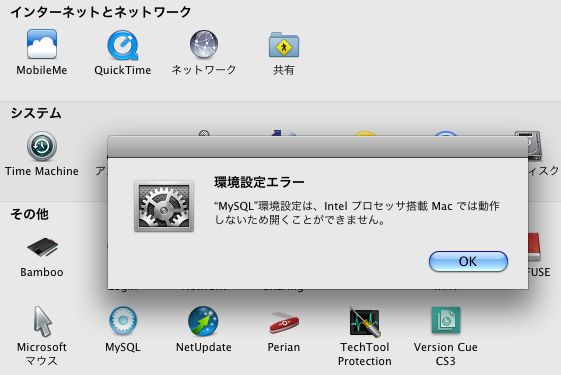561x375 pixels.
Task: Click the partially hidden disk icon behind the dialog
Action: click(533, 145)
